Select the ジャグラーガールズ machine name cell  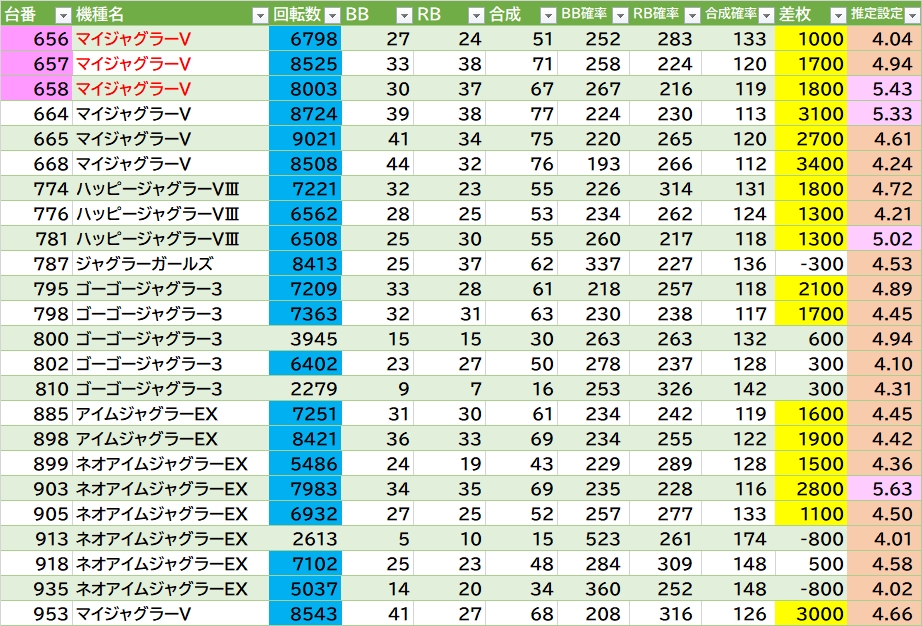tap(170, 264)
